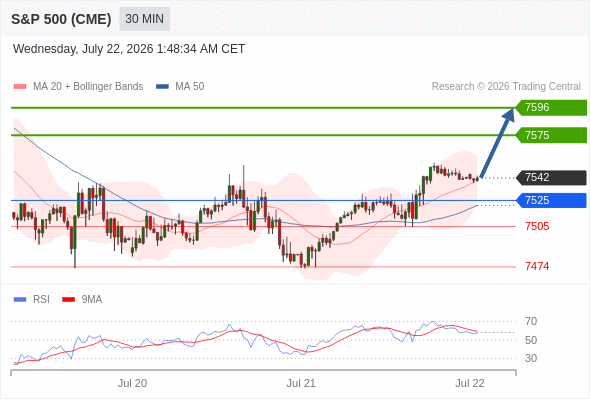Screen dimensions: 590x400
Task: Click the MA 50 blue legend swatch
Action: click(162, 87)
